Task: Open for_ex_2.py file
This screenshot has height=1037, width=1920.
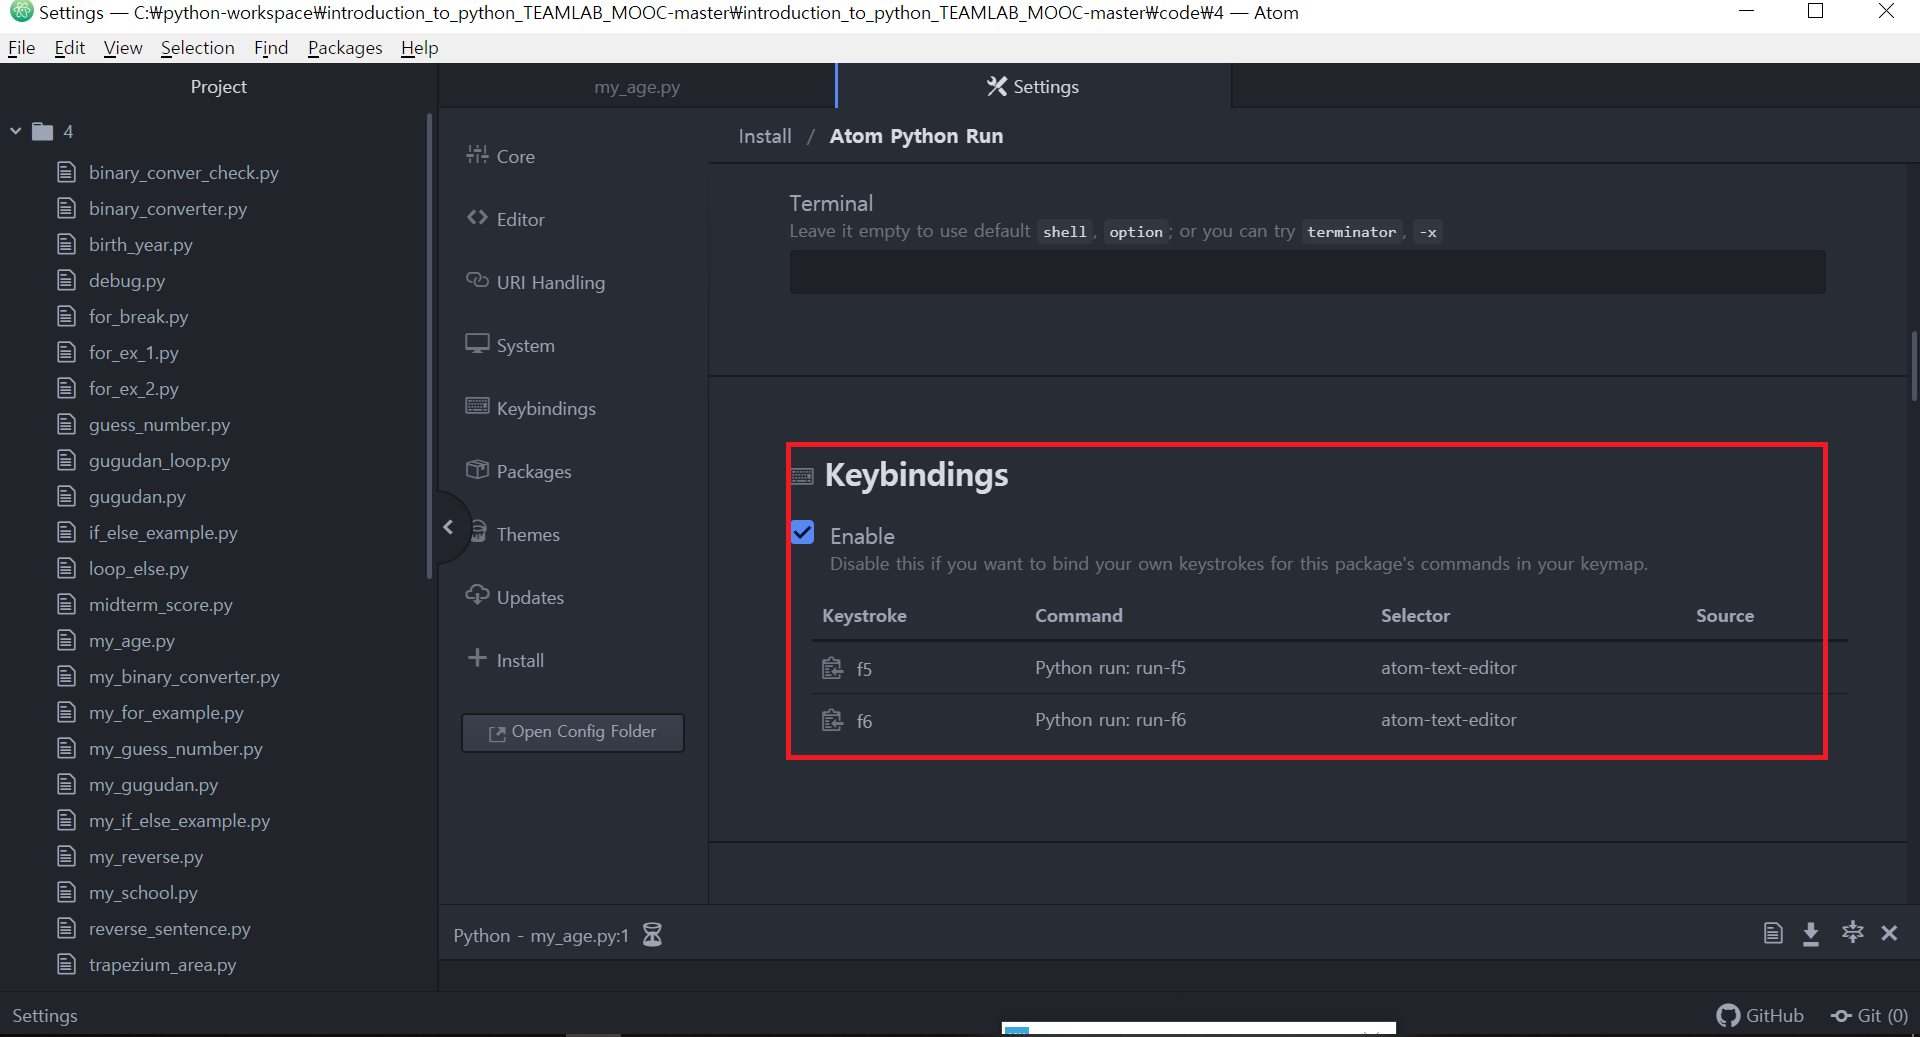Action: tap(134, 389)
